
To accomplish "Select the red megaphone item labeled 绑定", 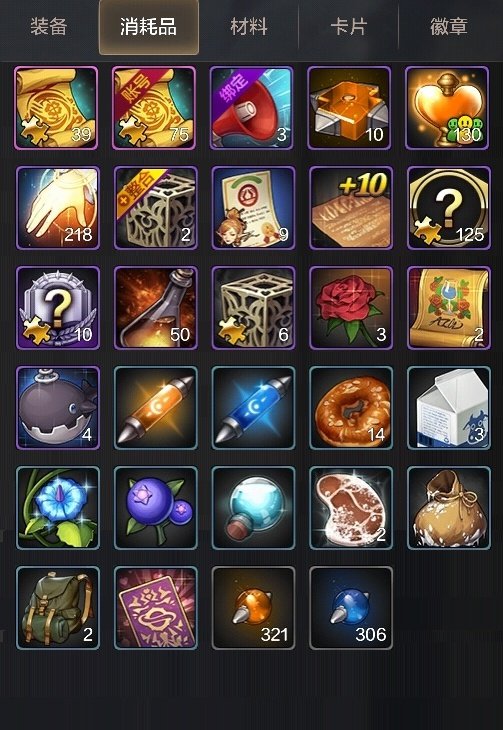I will point(252,108).
